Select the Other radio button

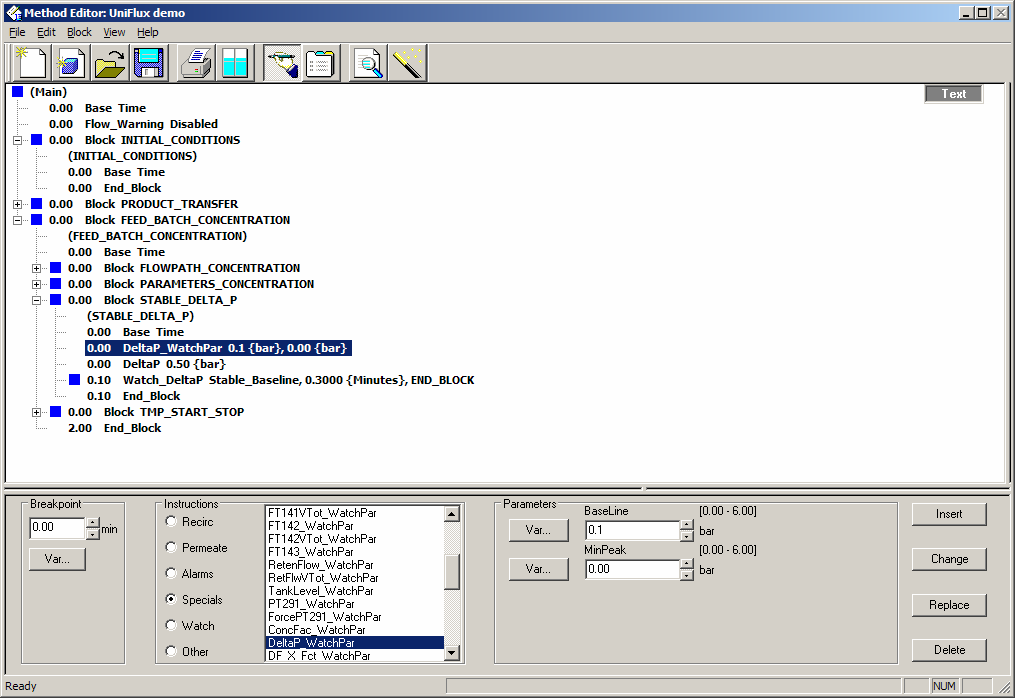(171, 651)
